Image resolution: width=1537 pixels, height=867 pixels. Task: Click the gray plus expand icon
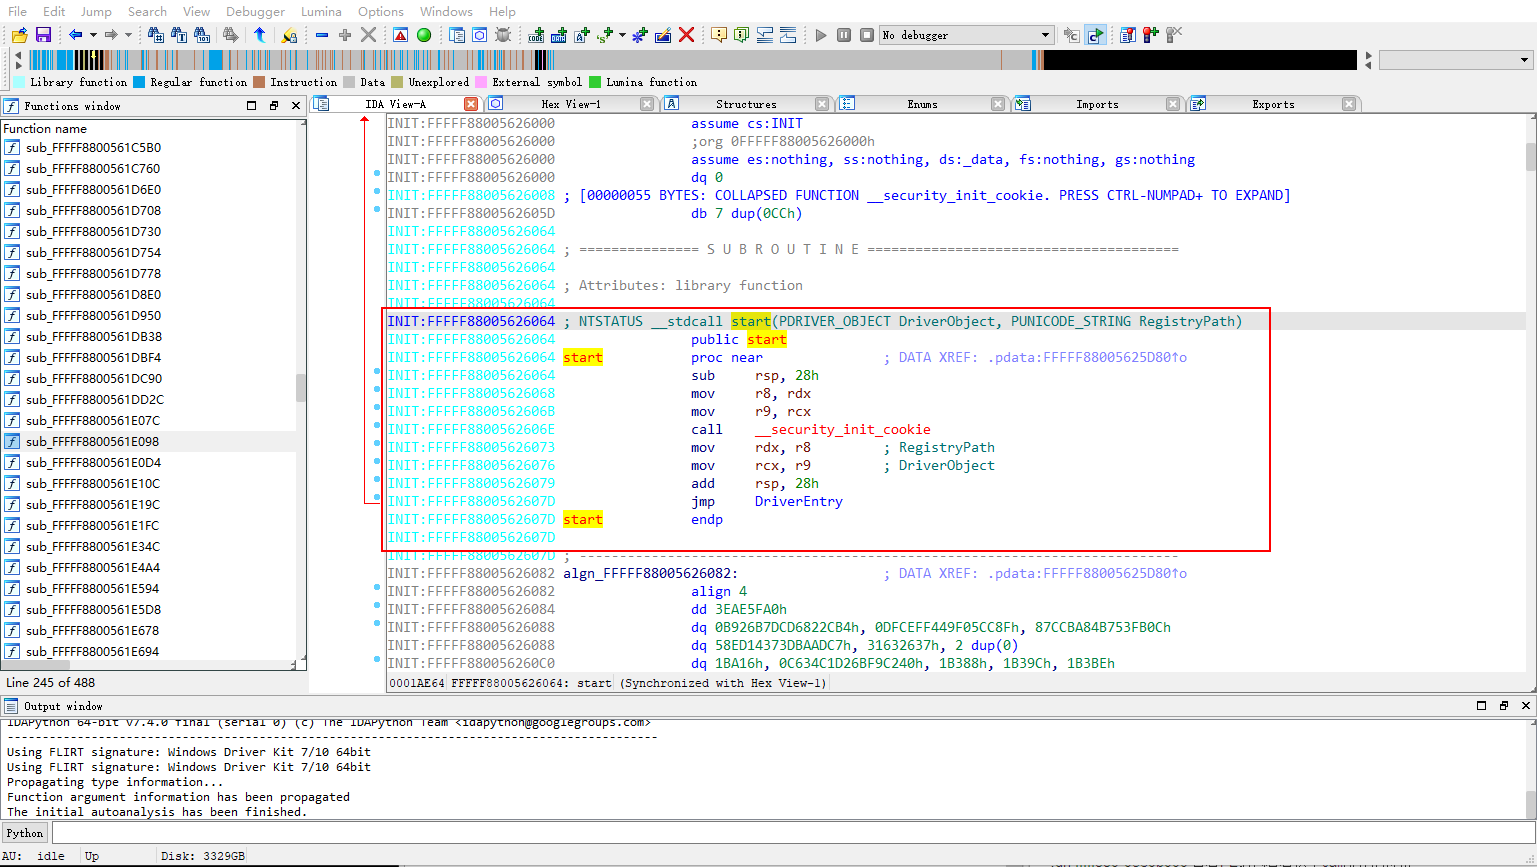tap(345, 35)
